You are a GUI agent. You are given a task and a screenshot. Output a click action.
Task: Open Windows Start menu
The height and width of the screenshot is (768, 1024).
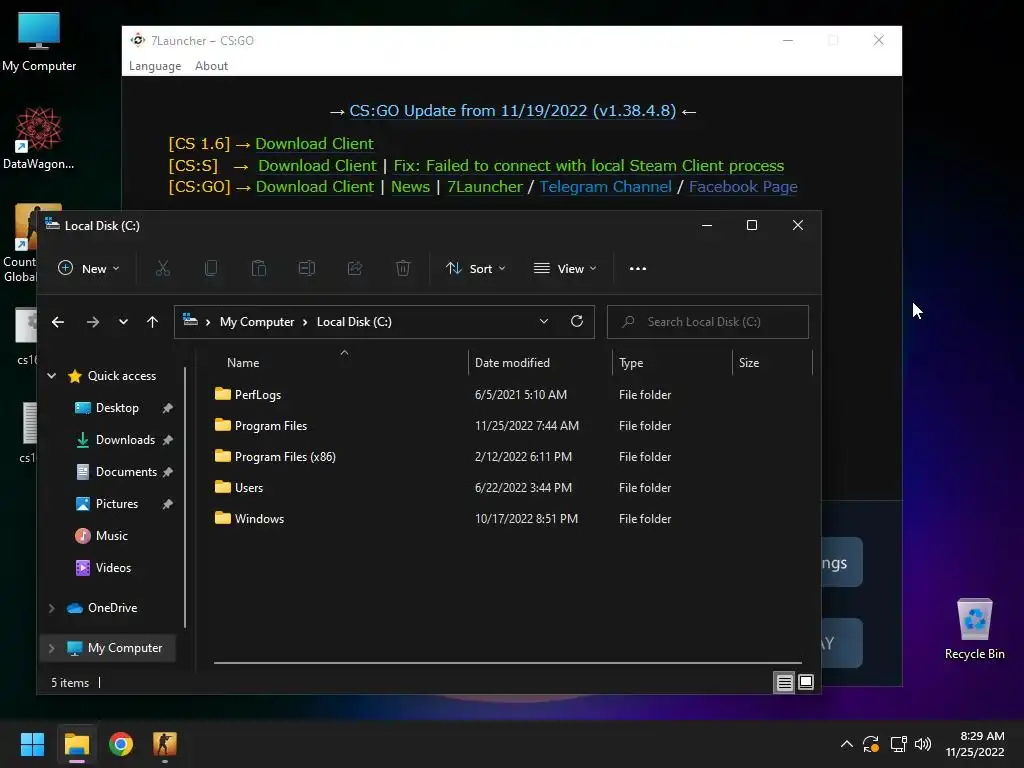pyautogui.click(x=32, y=744)
